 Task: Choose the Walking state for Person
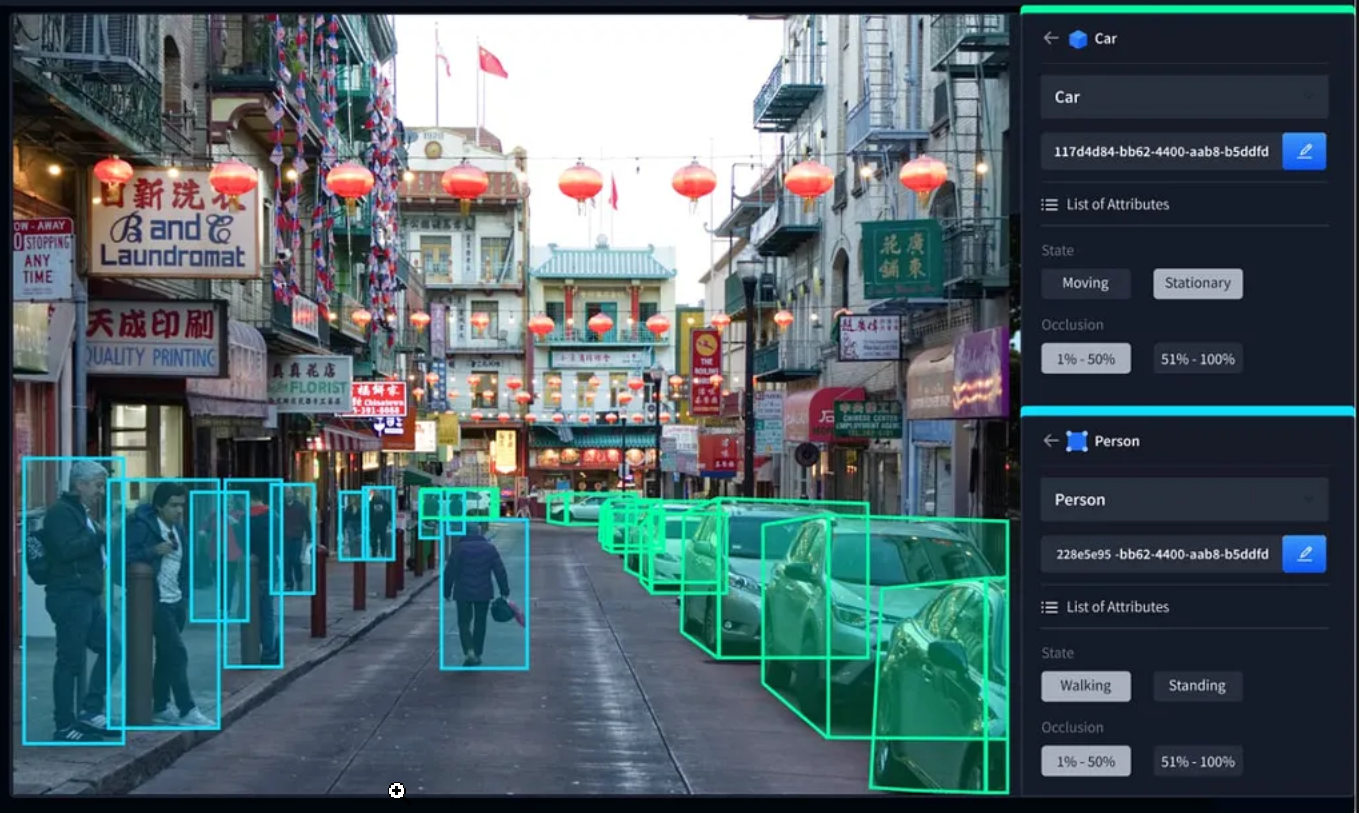click(1085, 686)
